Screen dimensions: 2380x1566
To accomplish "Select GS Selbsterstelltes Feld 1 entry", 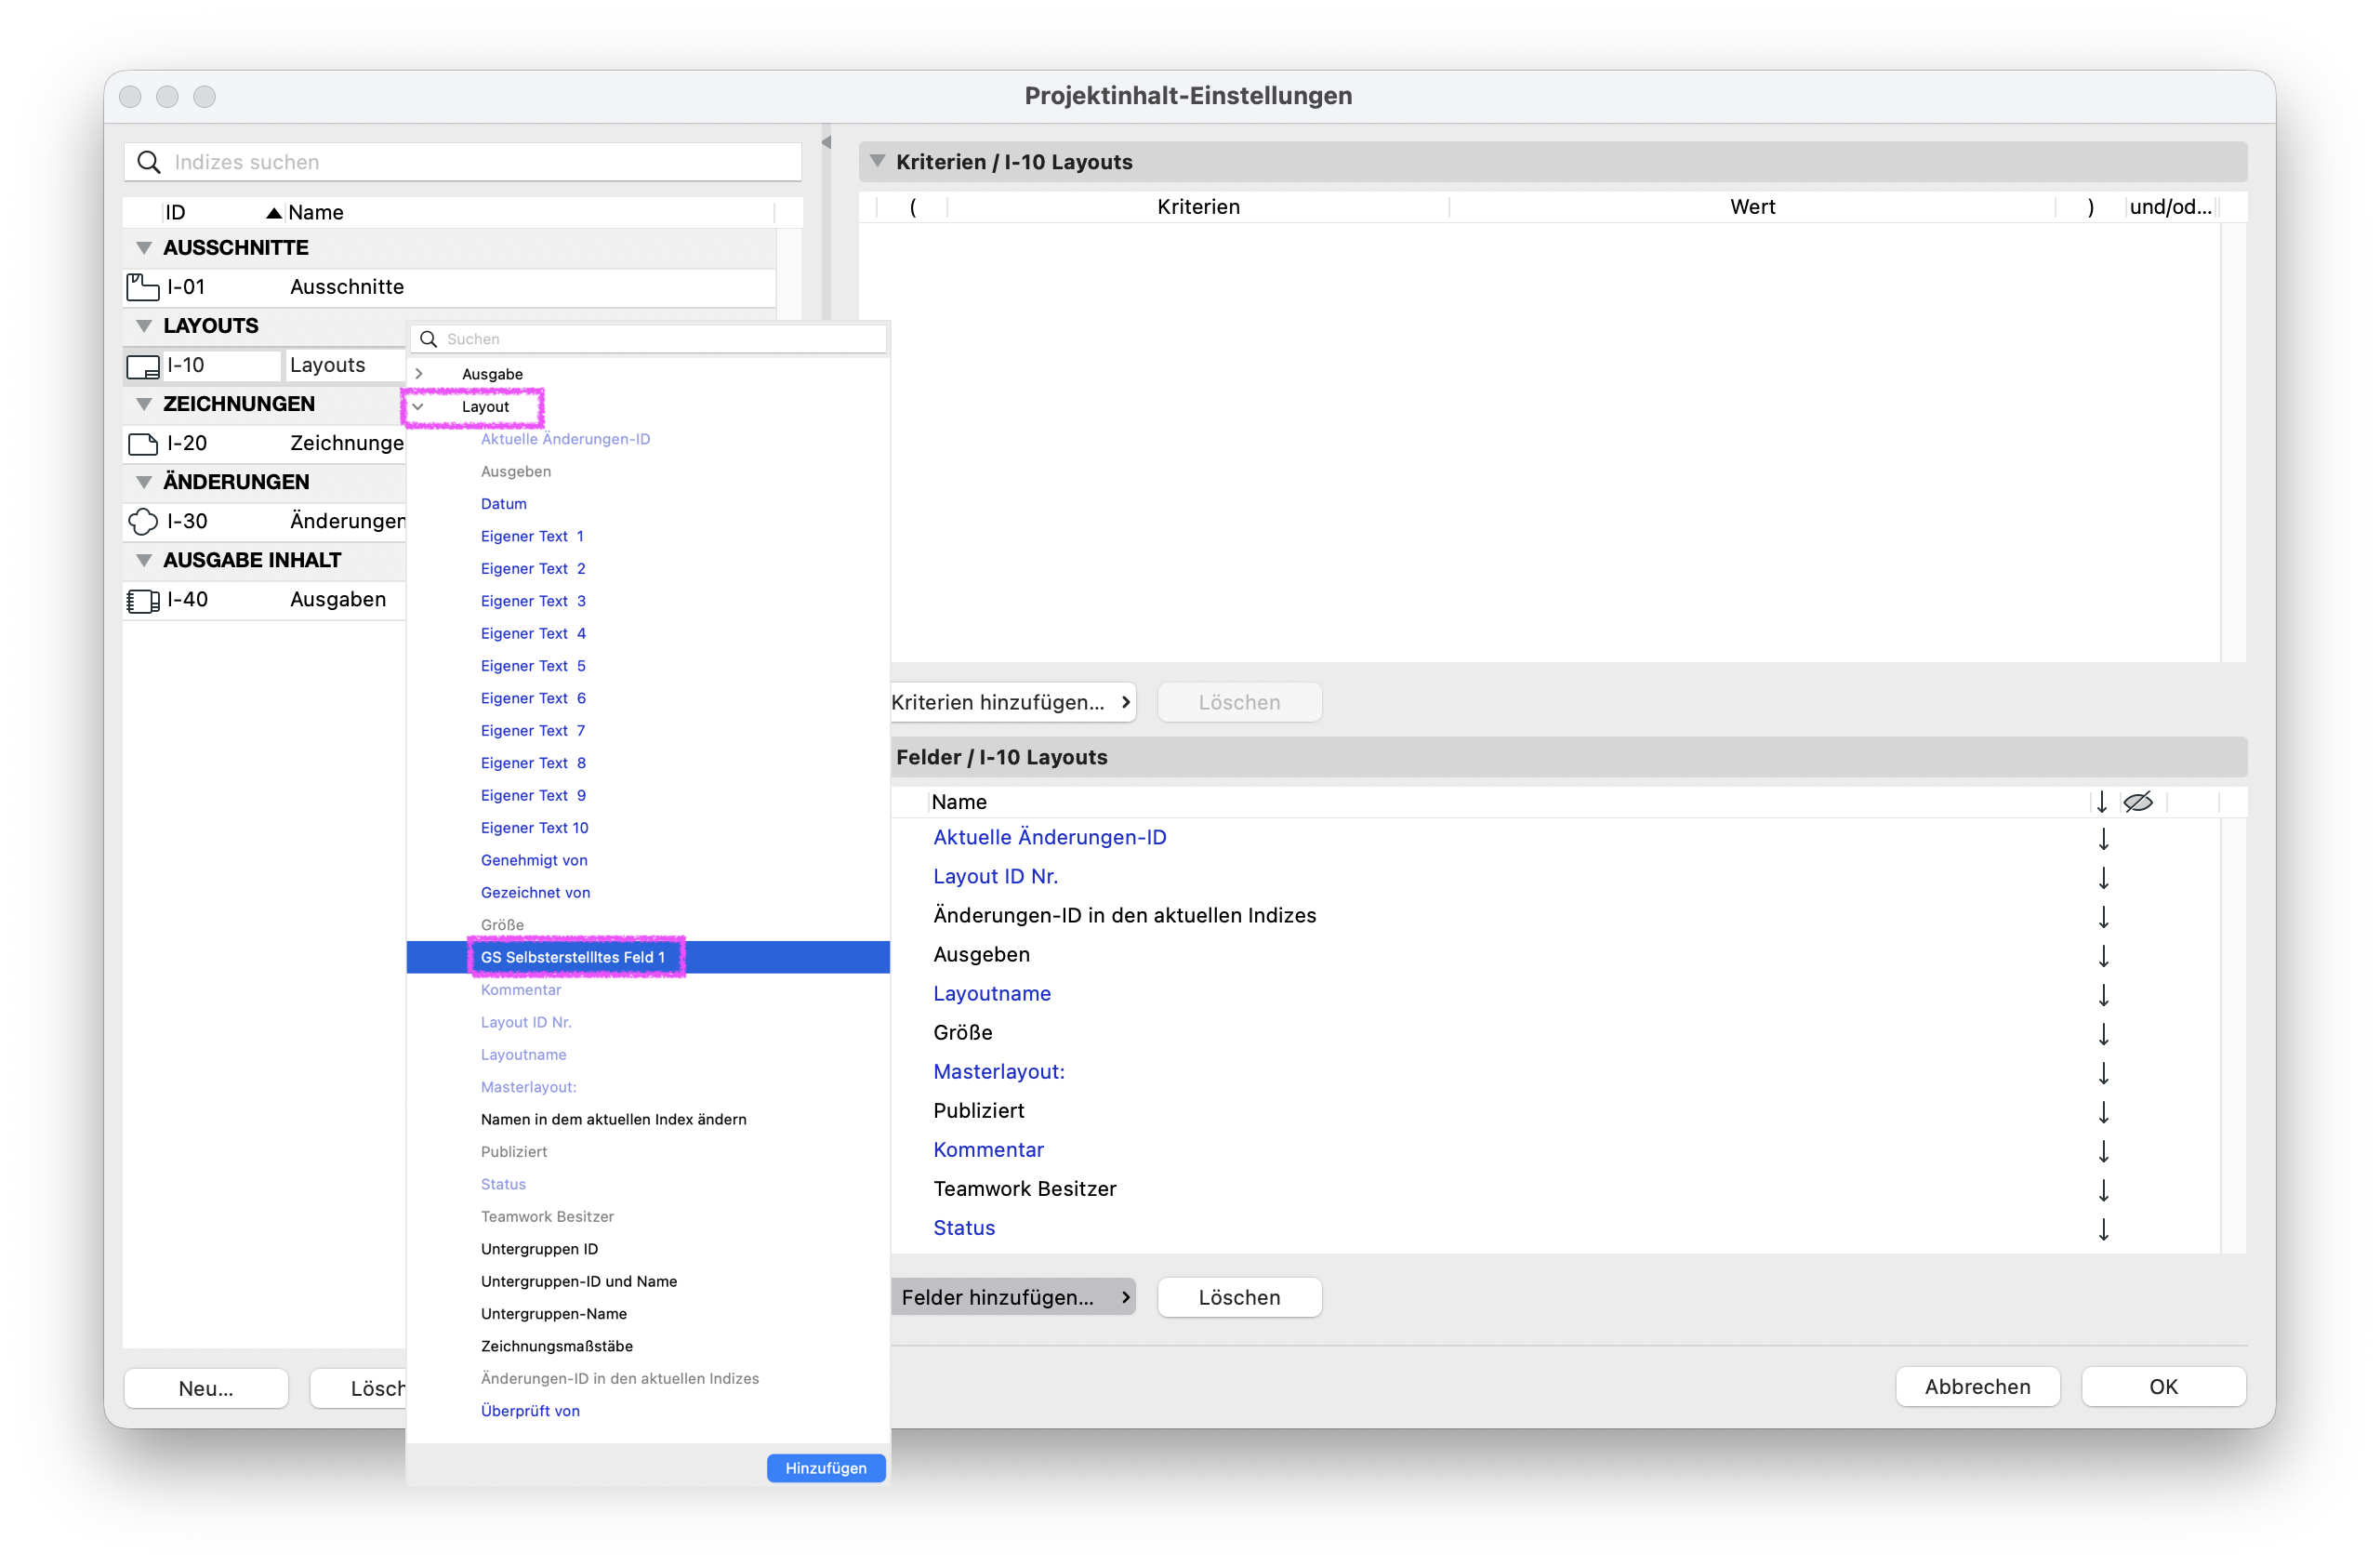I will click(x=648, y=957).
